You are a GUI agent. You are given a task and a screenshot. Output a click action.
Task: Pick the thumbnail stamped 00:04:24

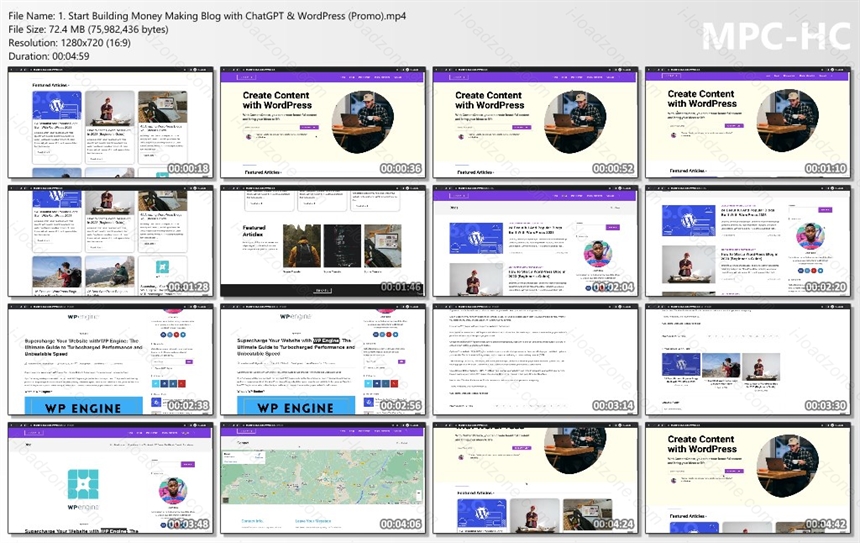click(535, 478)
